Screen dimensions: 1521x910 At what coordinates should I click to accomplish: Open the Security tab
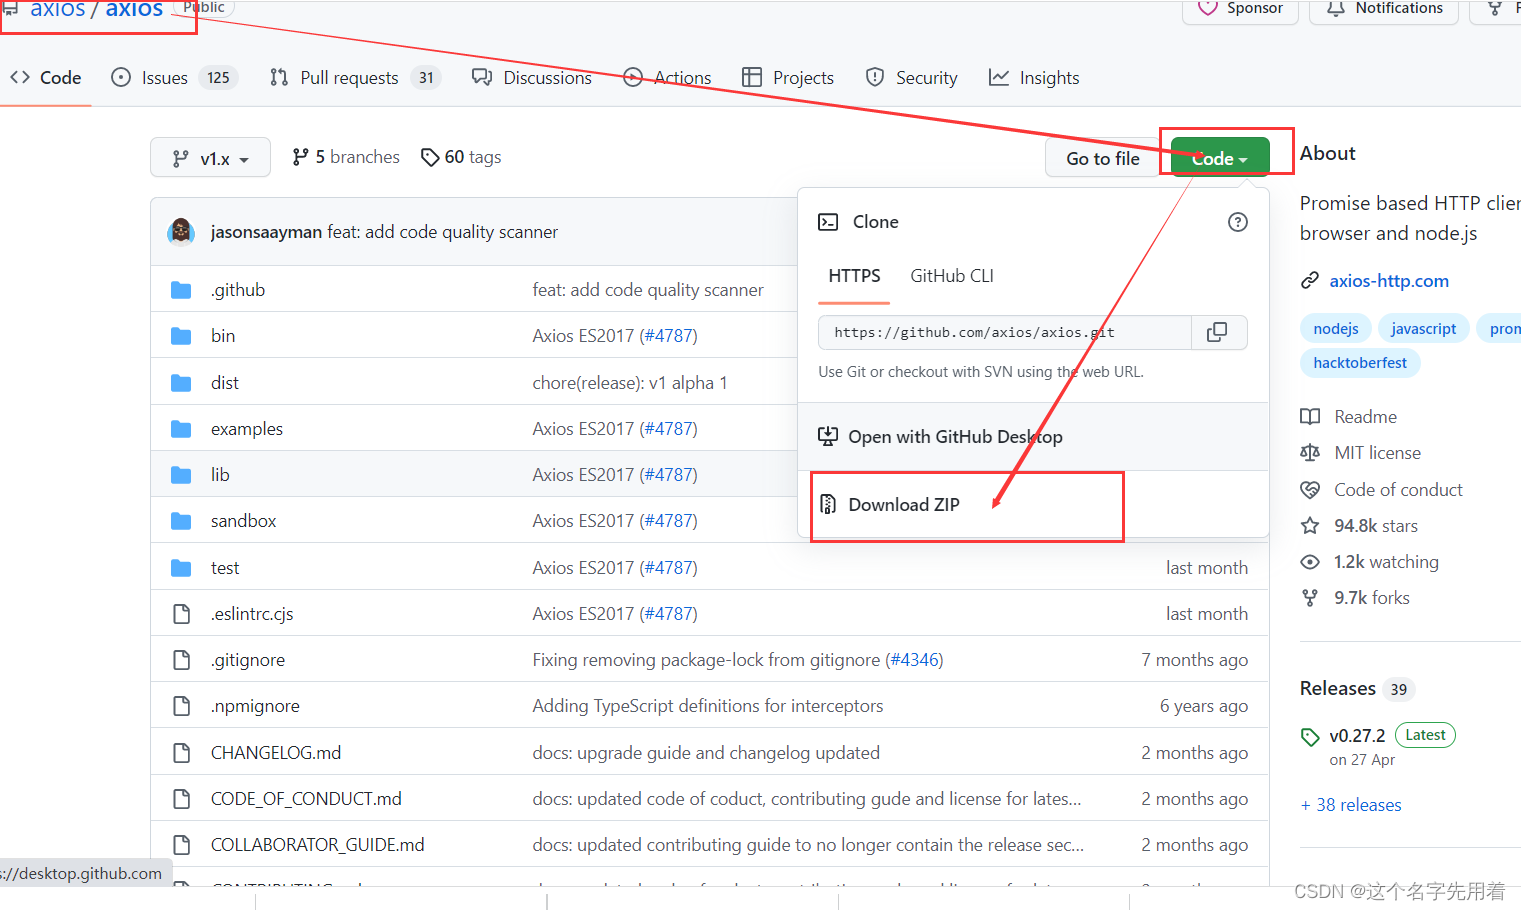911,78
